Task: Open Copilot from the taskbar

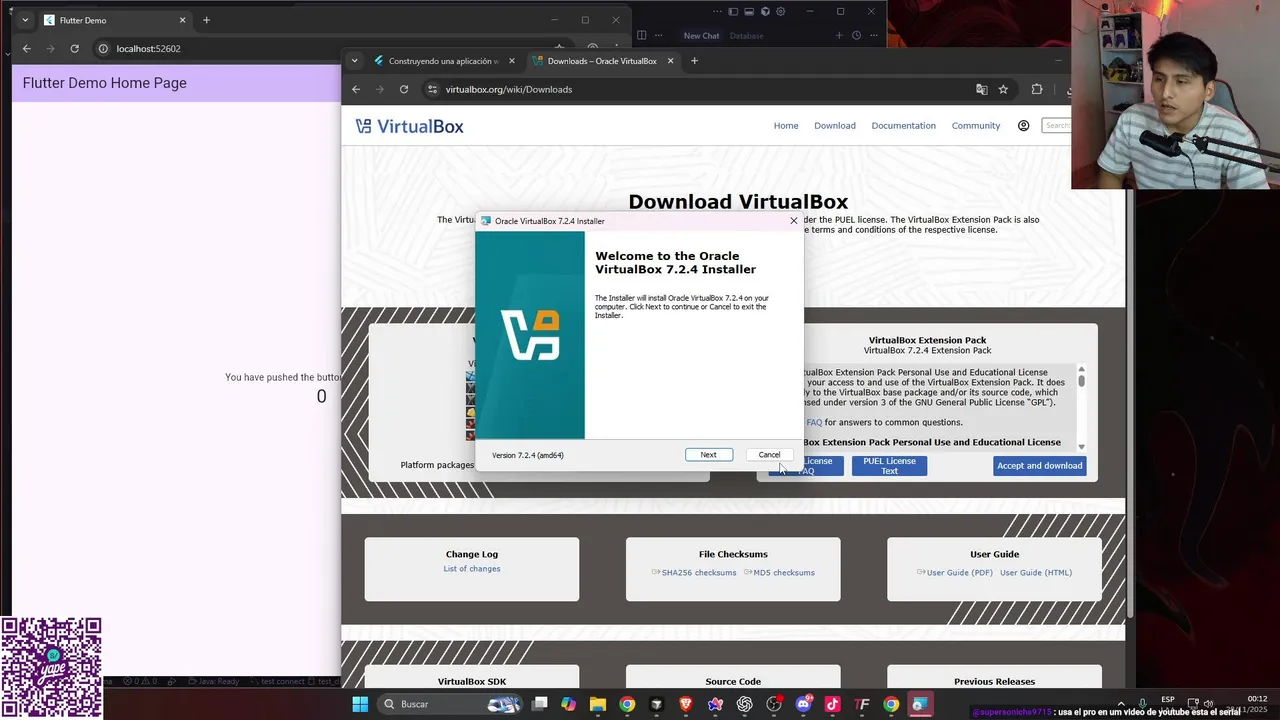Action: point(569,704)
